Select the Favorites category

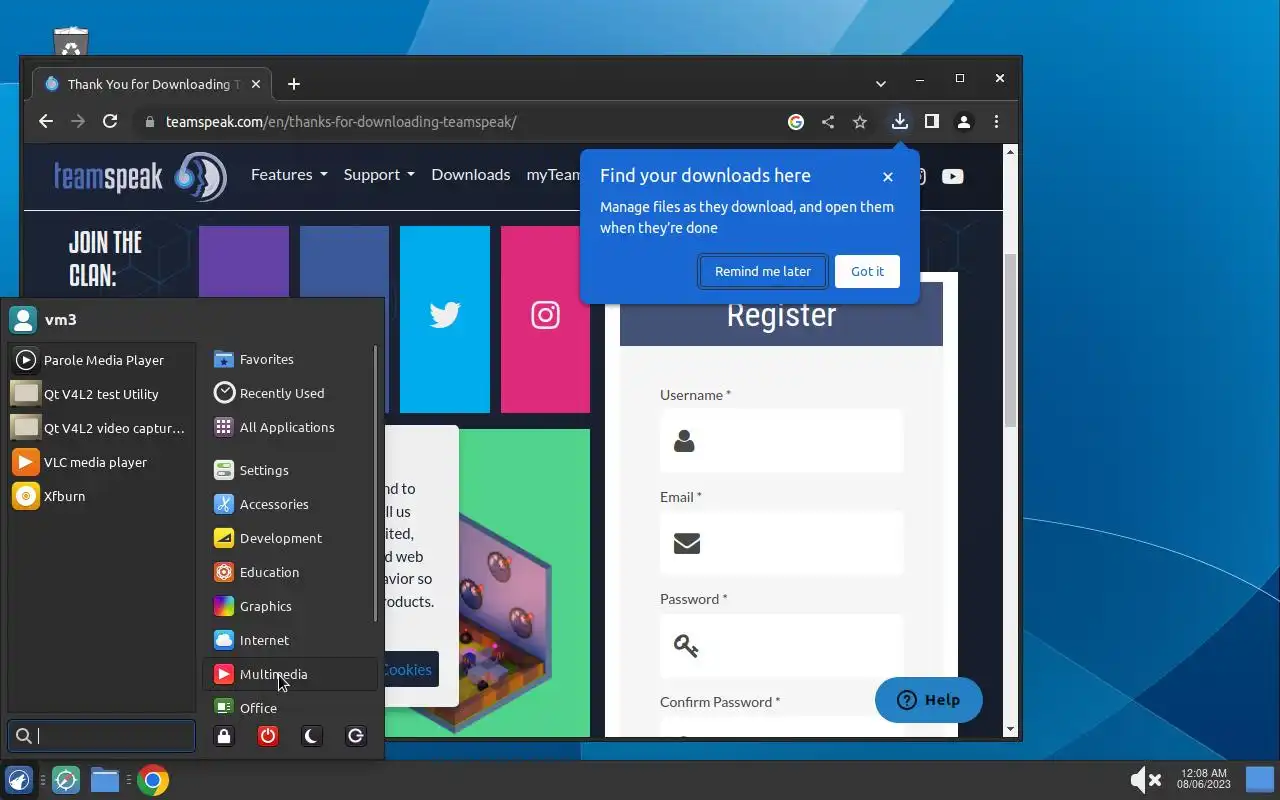click(290, 359)
